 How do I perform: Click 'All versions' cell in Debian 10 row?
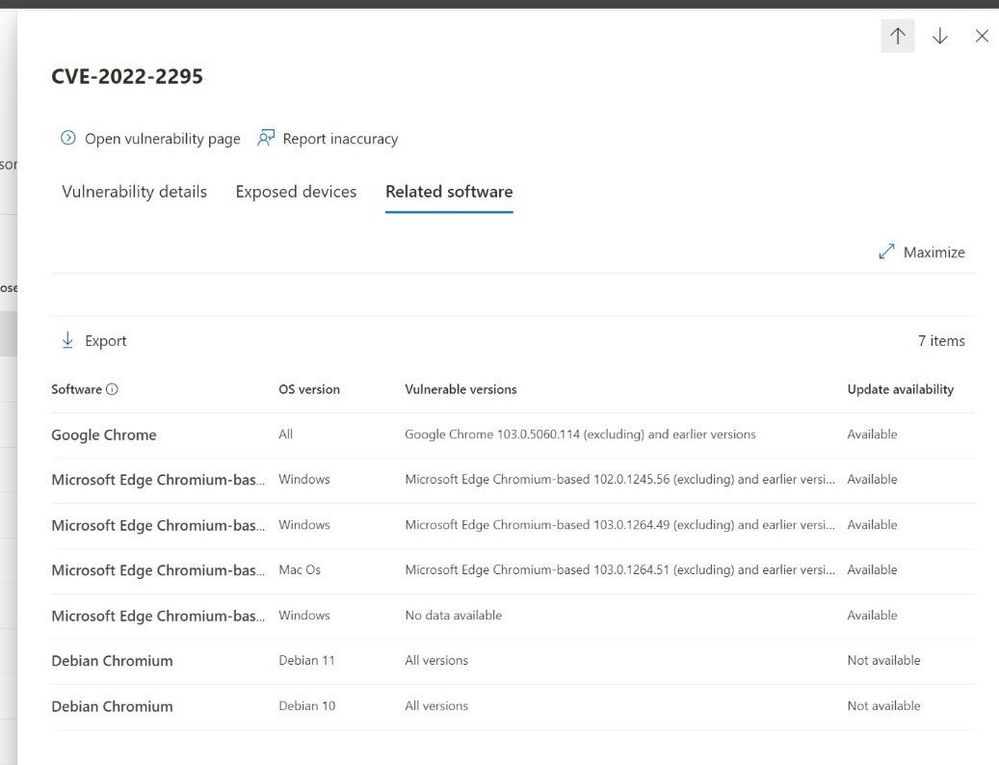[x=436, y=706]
